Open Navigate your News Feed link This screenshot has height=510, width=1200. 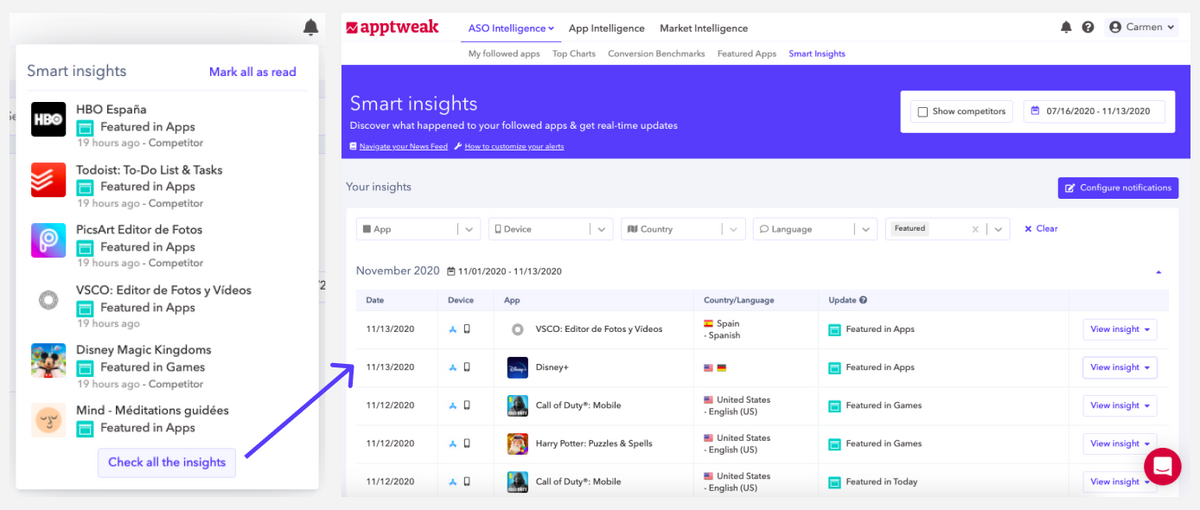point(399,147)
